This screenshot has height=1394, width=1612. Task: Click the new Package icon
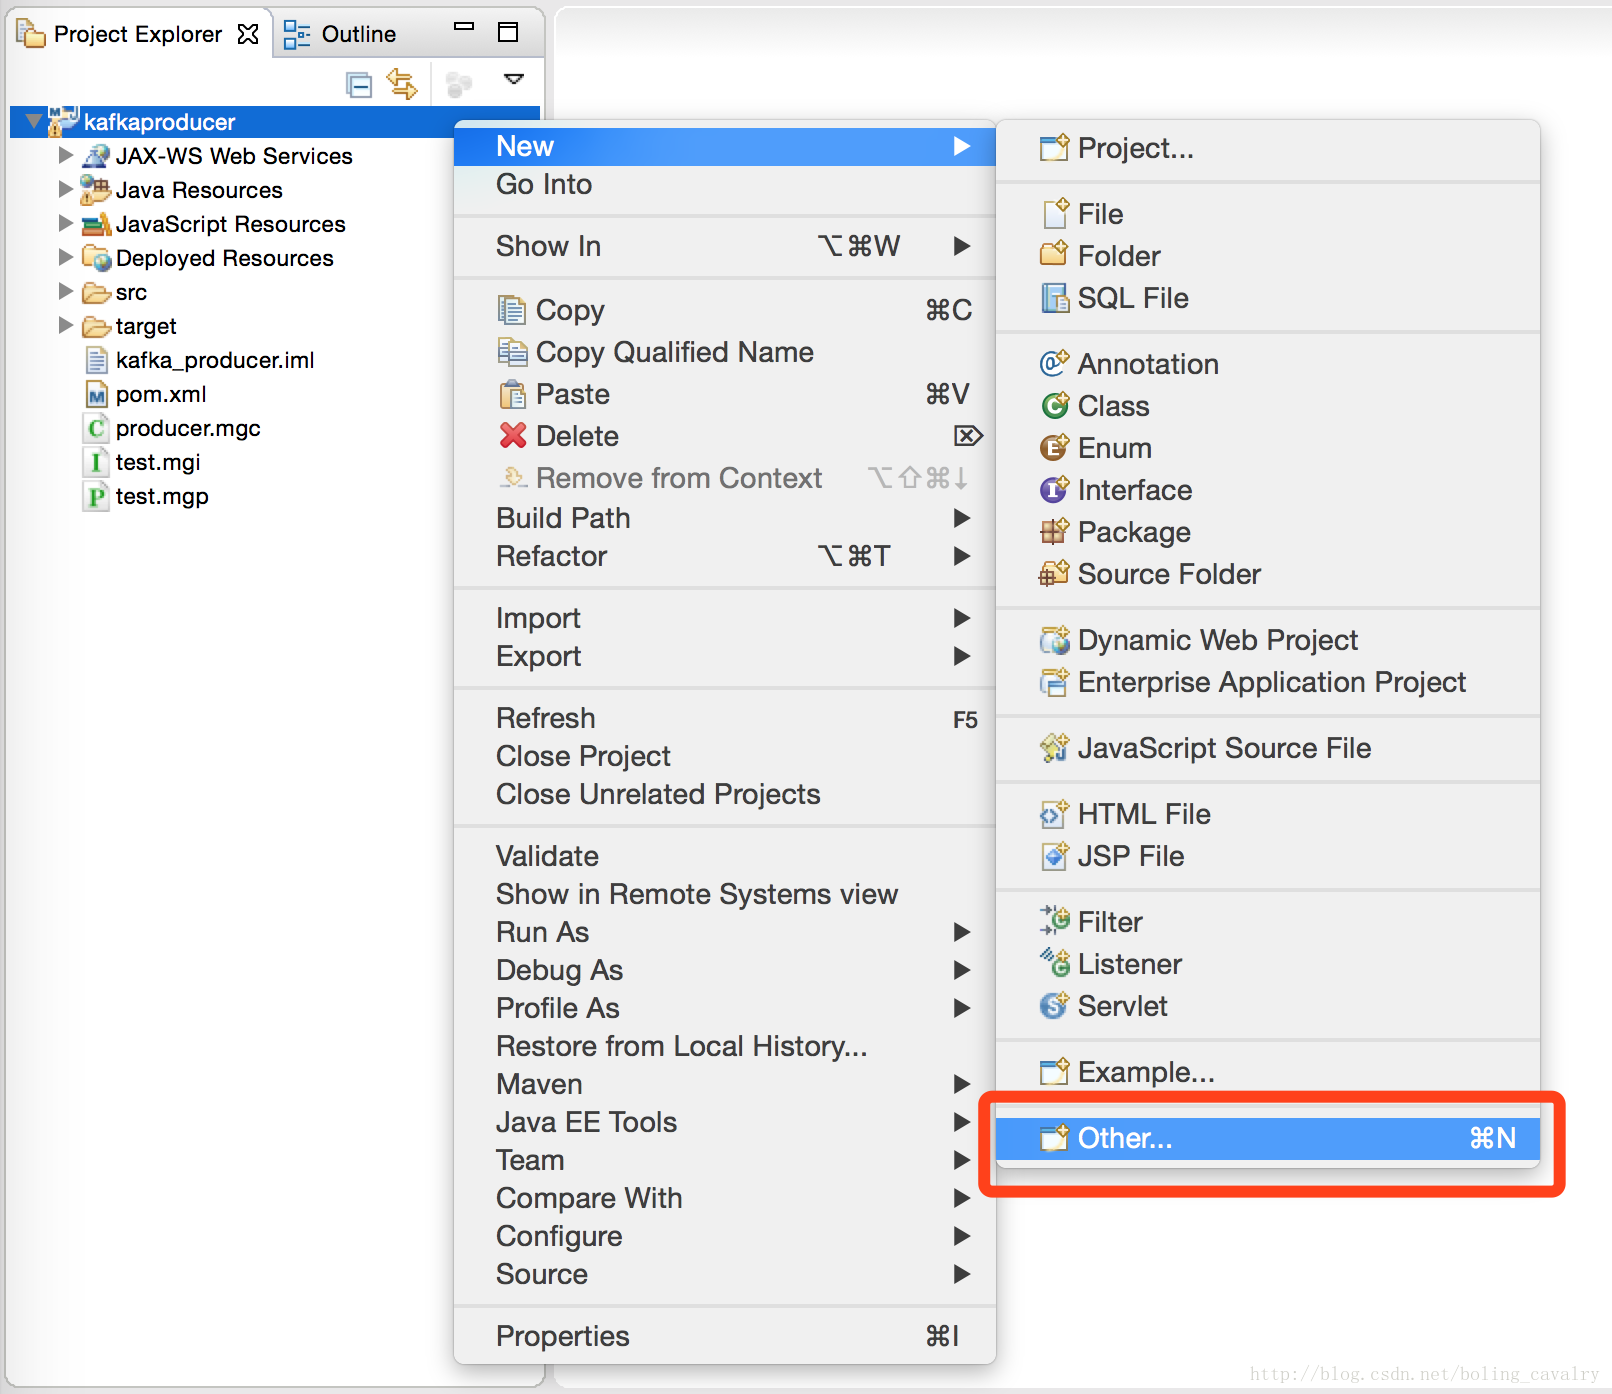[x=1055, y=532]
